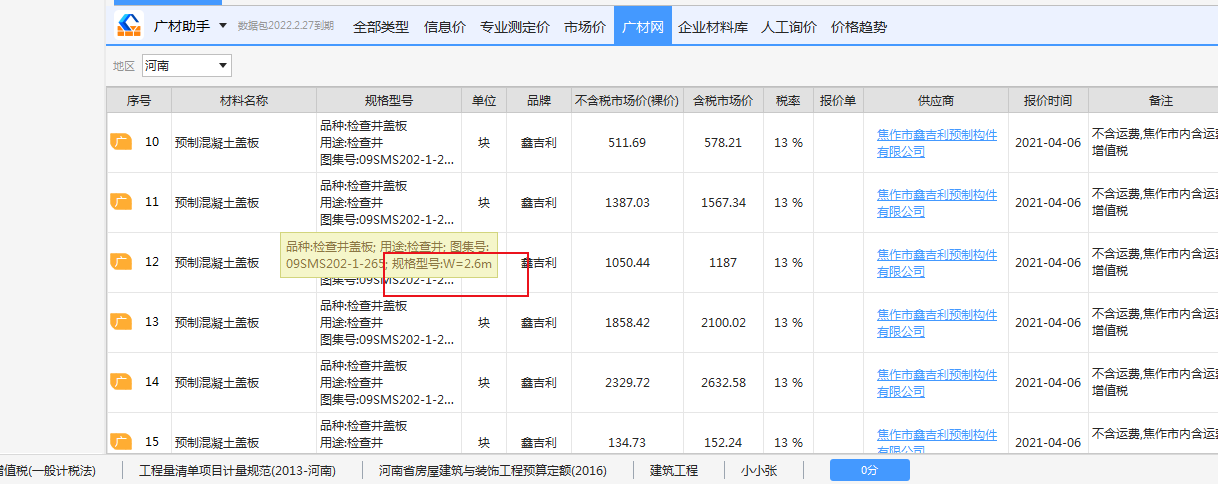Switch to 专业测定价 tab
This screenshot has width=1218, height=484.
coord(515,27)
